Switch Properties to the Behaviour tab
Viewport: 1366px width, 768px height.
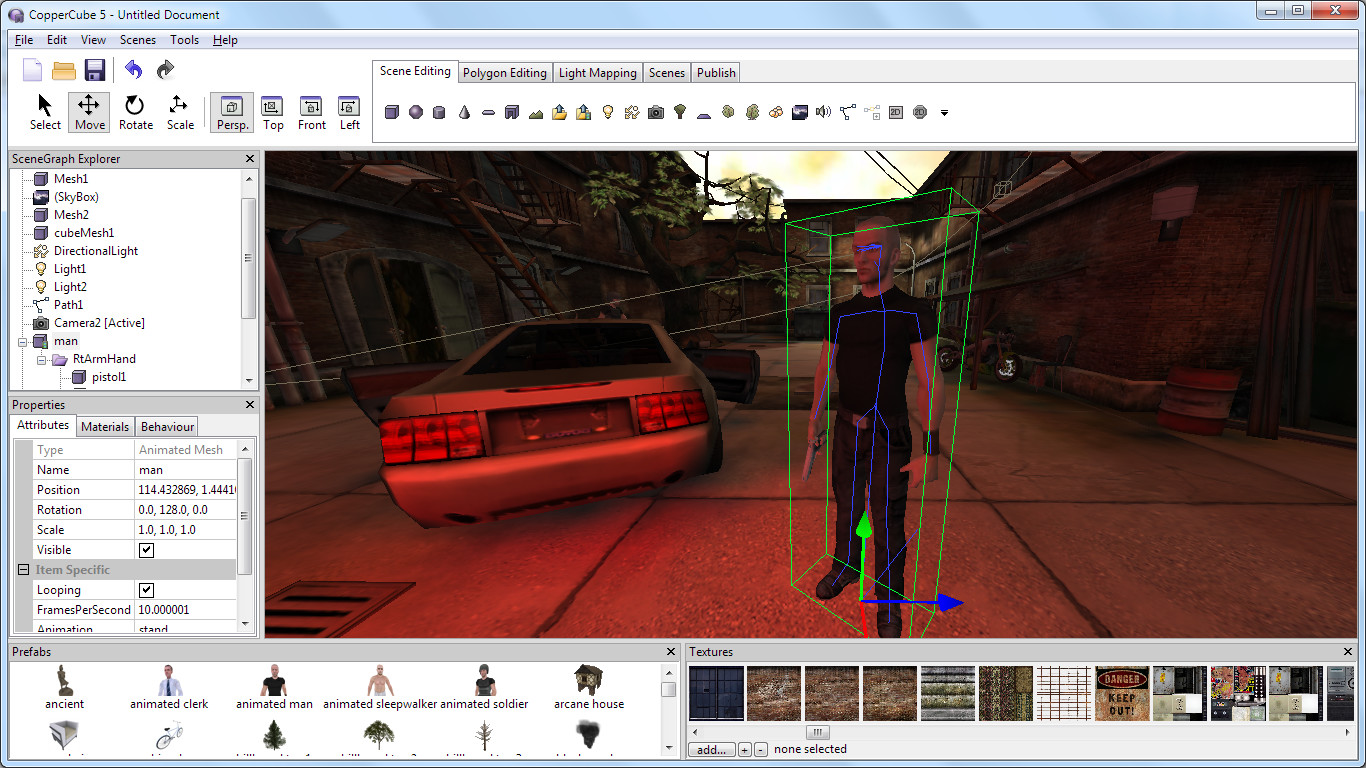point(166,426)
